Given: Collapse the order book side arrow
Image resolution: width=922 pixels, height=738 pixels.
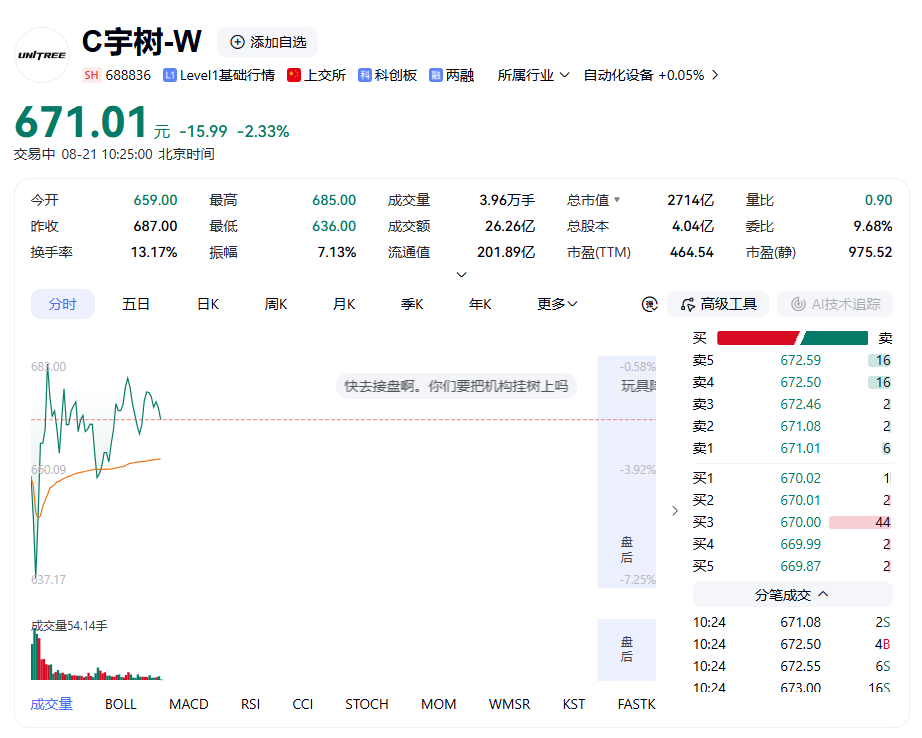Looking at the screenshot, I should pyautogui.click(x=675, y=510).
